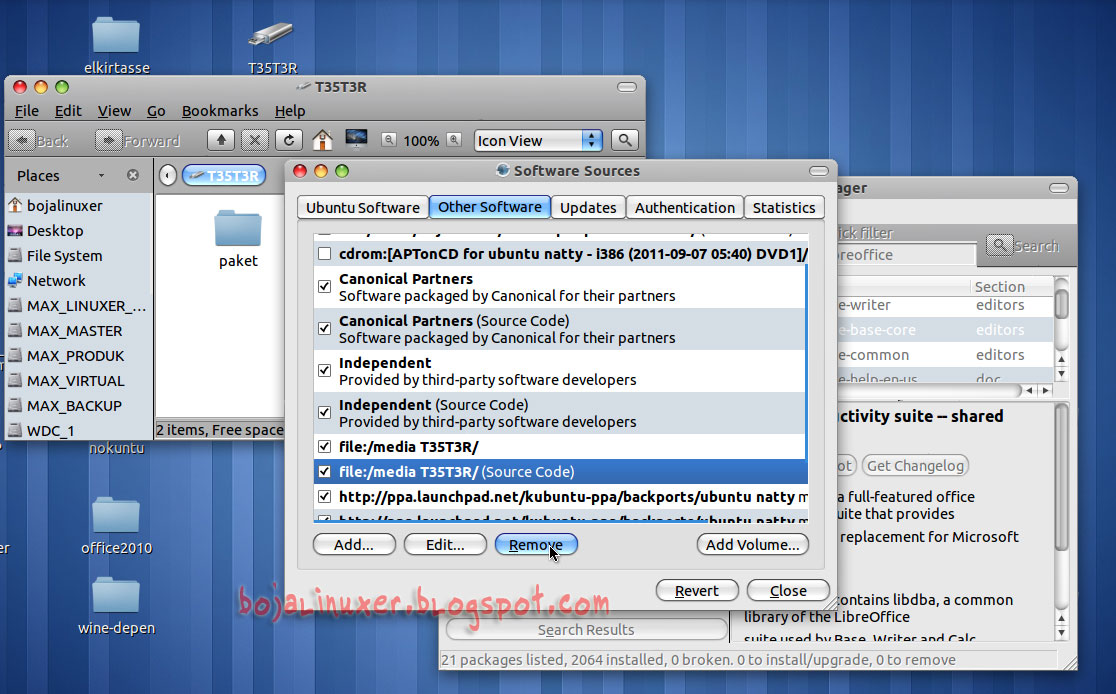This screenshot has height=694, width=1116.
Task: Go up to parent folder using up arrow
Action: 221,140
